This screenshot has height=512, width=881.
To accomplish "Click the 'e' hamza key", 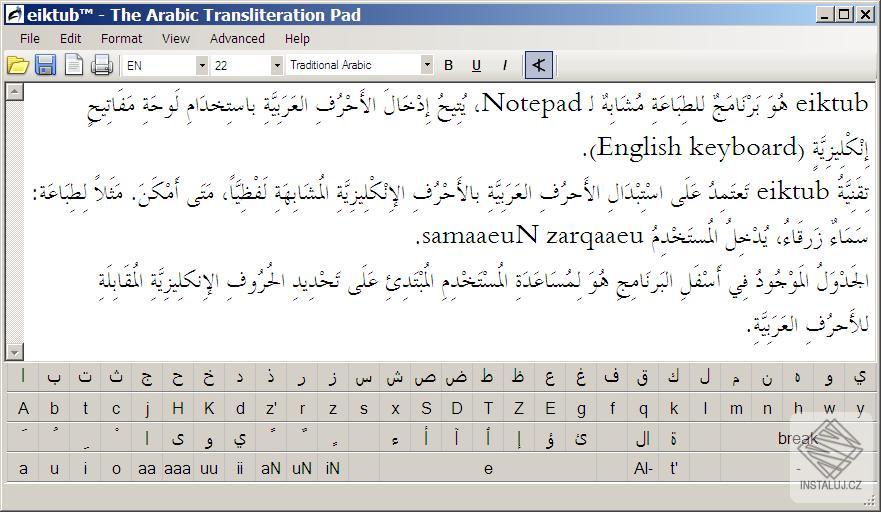I will click(x=488, y=468).
